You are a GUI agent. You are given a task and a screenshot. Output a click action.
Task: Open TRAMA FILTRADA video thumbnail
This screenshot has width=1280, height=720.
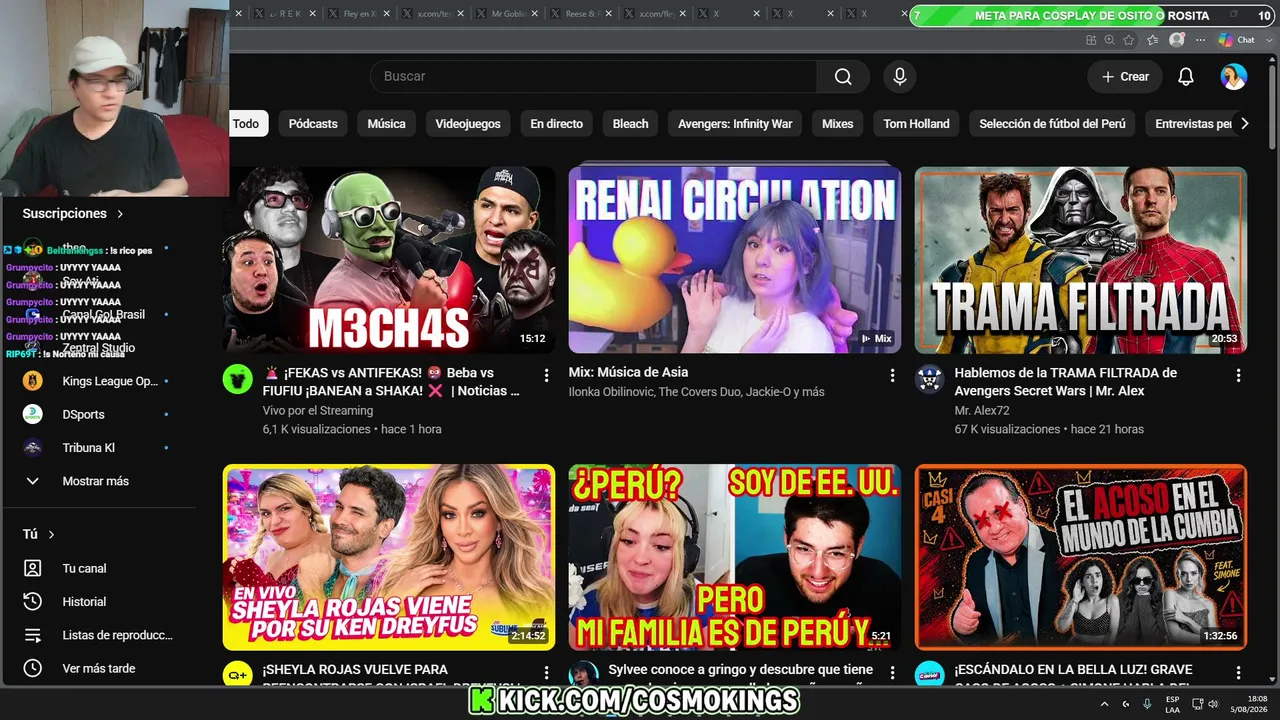click(x=1081, y=260)
